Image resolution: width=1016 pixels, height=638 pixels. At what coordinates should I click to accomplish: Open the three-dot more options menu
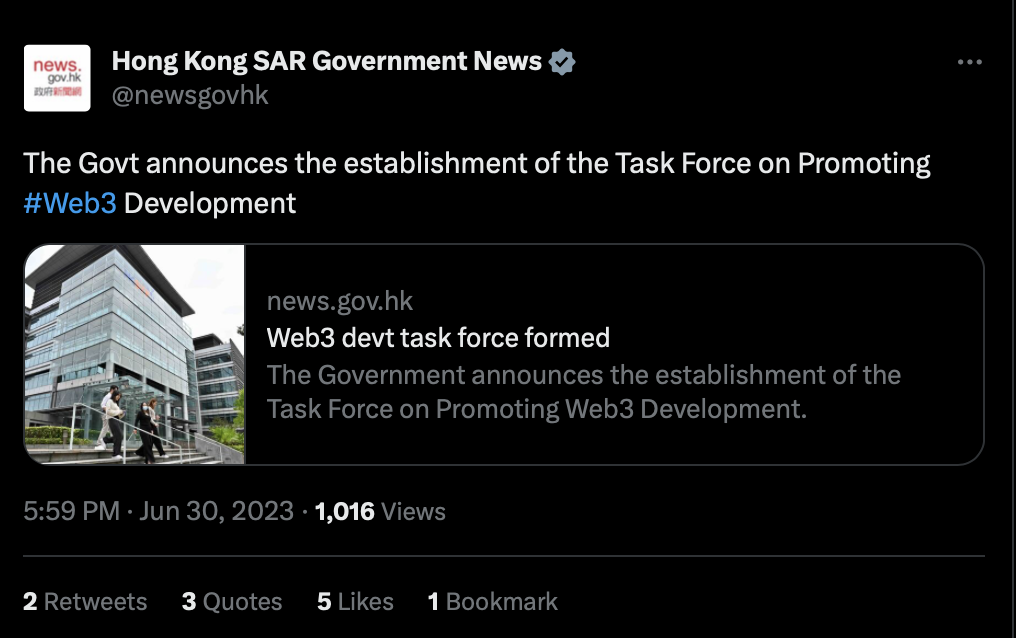[969, 62]
